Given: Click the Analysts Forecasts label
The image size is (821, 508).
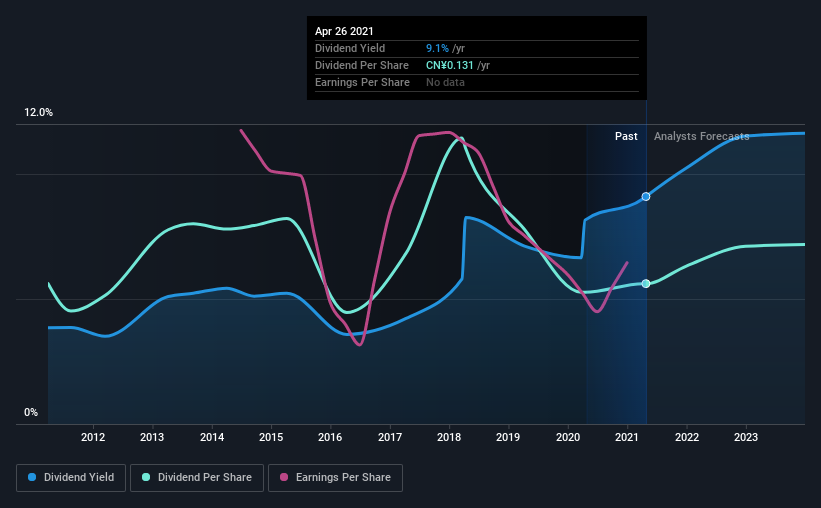Looking at the screenshot, I should (702, 136).
